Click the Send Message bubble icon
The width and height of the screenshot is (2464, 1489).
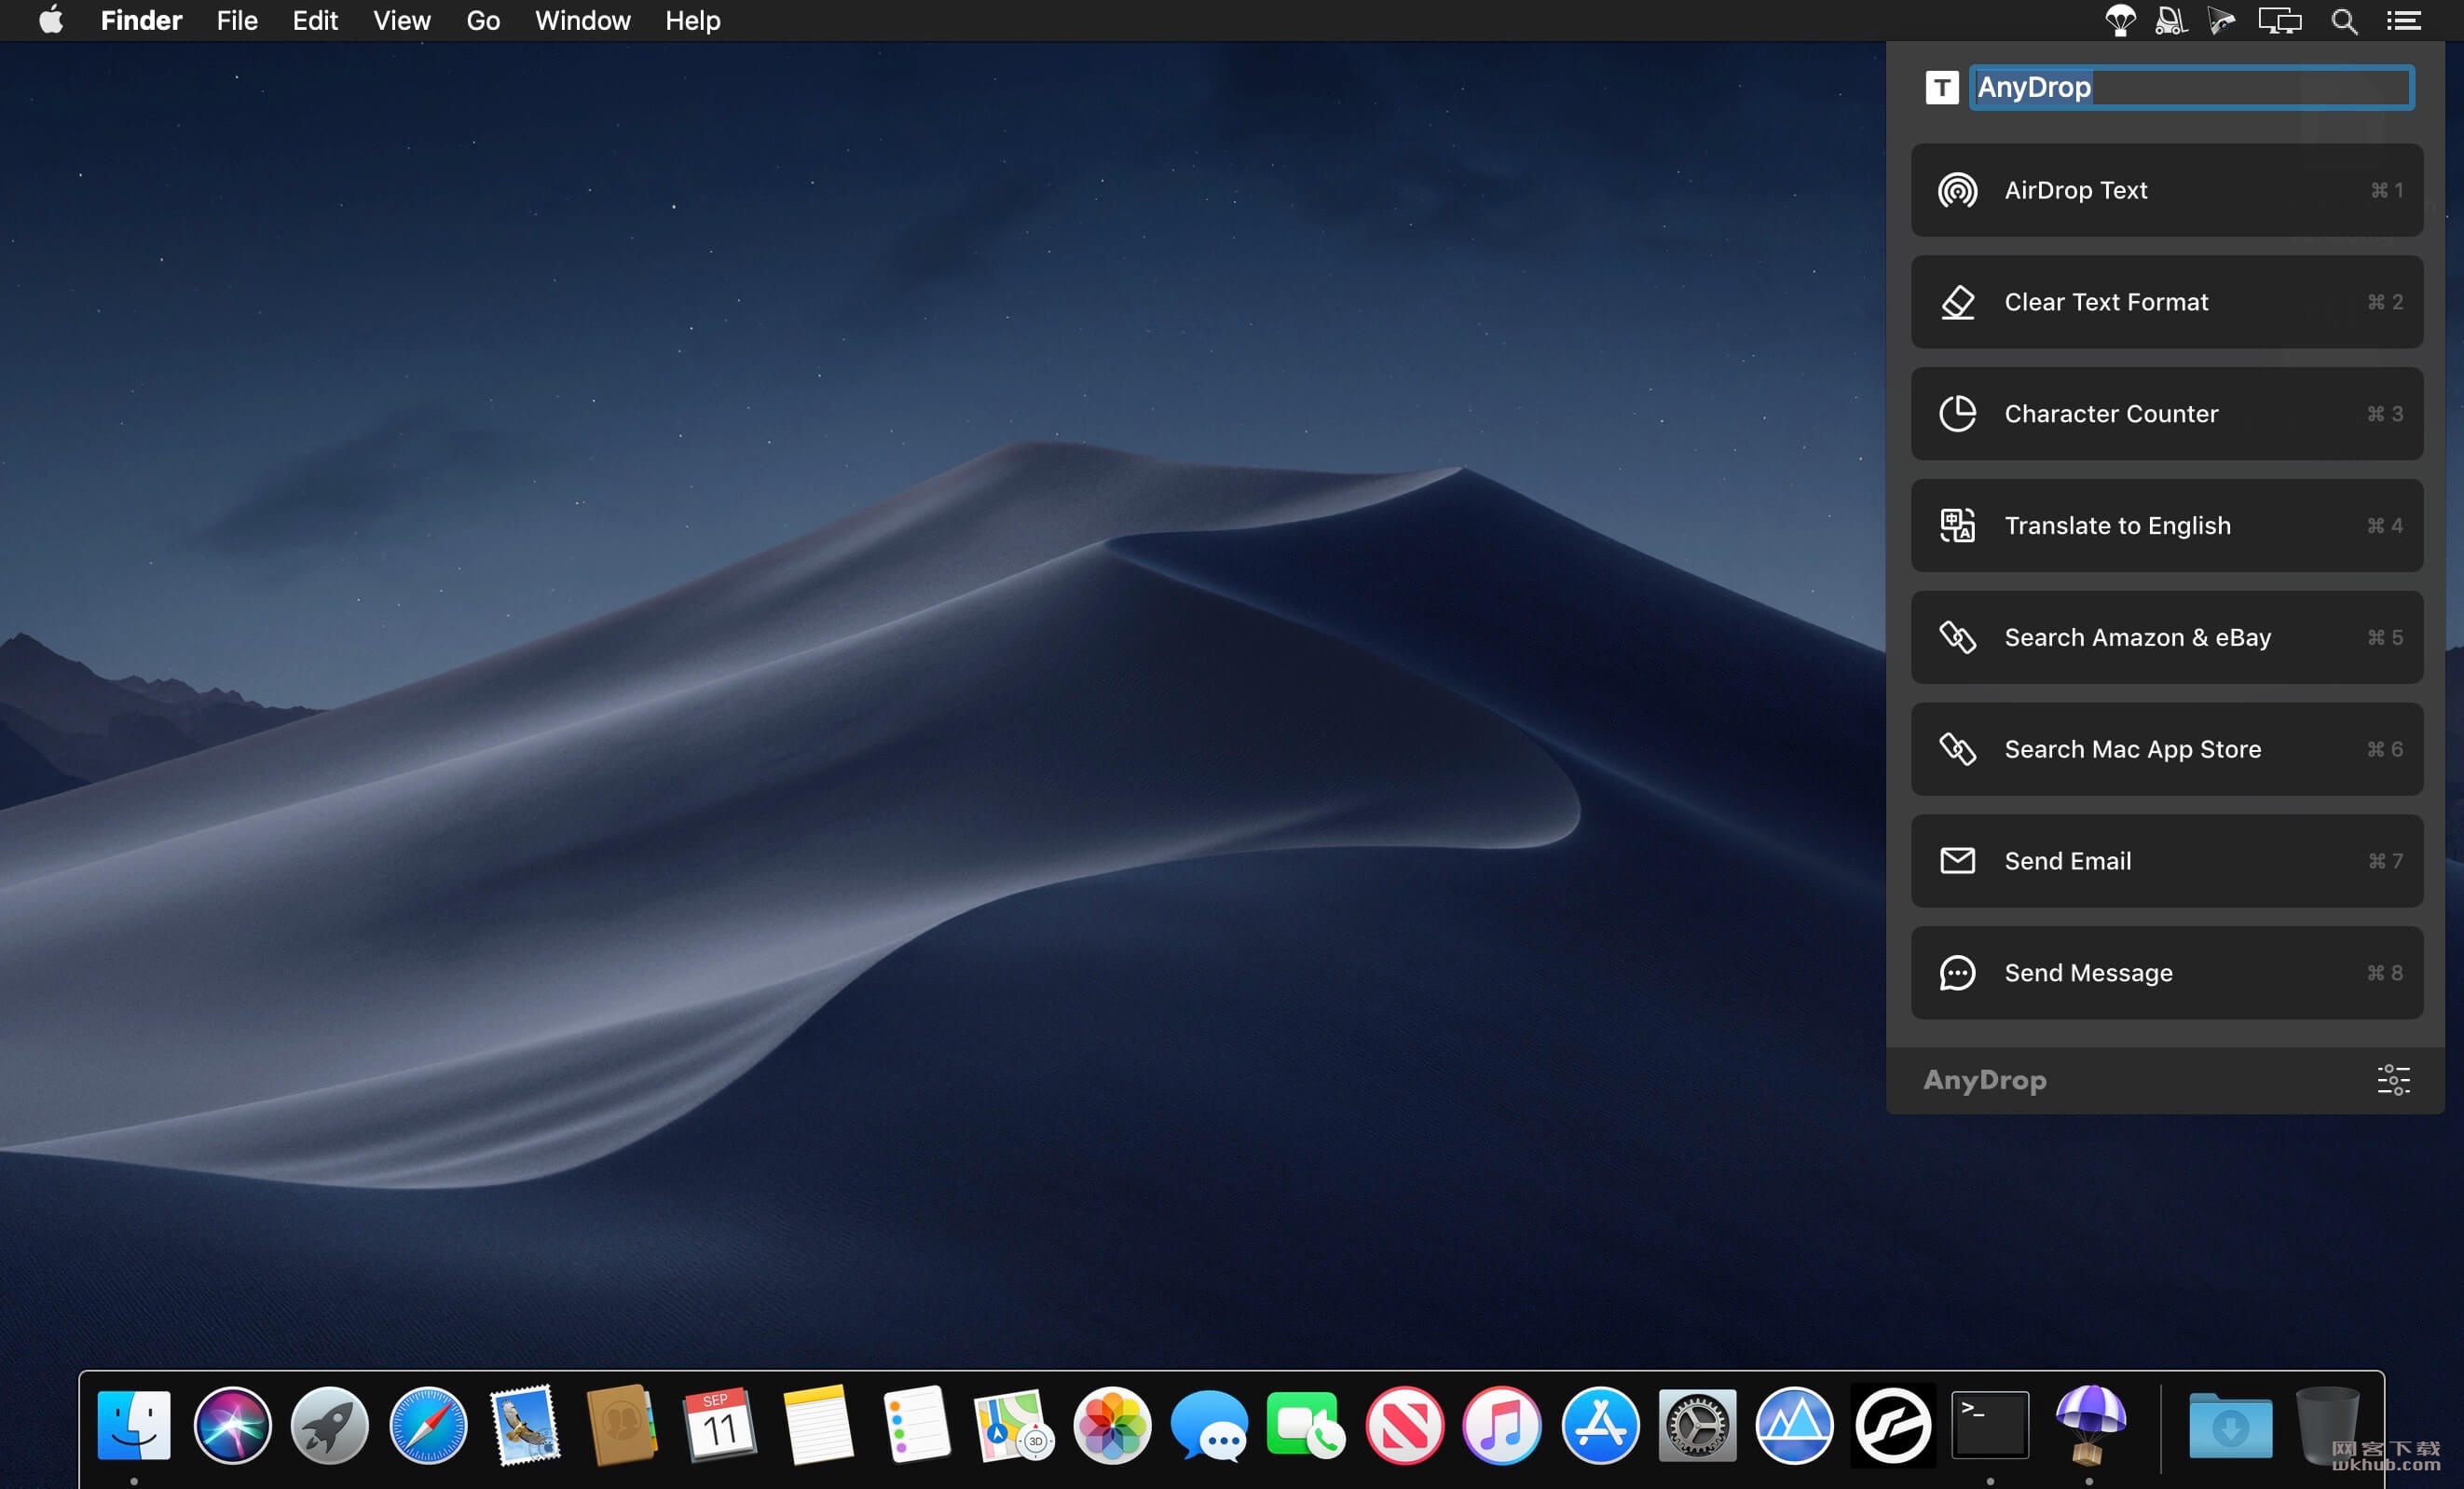[1957, 973]
